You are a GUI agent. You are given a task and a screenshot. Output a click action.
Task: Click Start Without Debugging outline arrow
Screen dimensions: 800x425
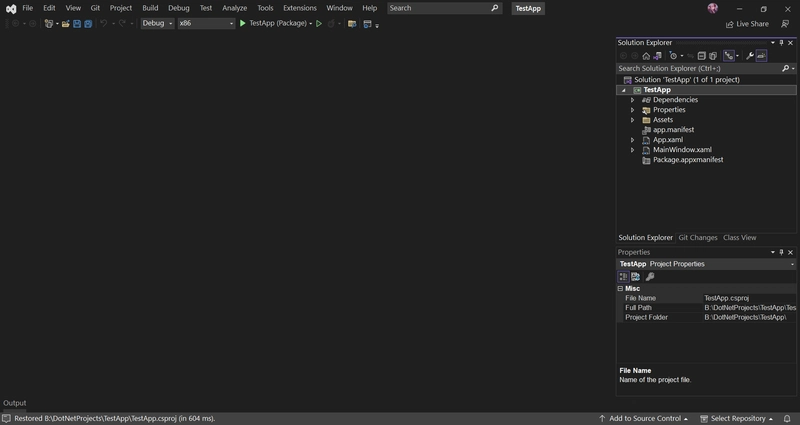(x=319, y=23)
